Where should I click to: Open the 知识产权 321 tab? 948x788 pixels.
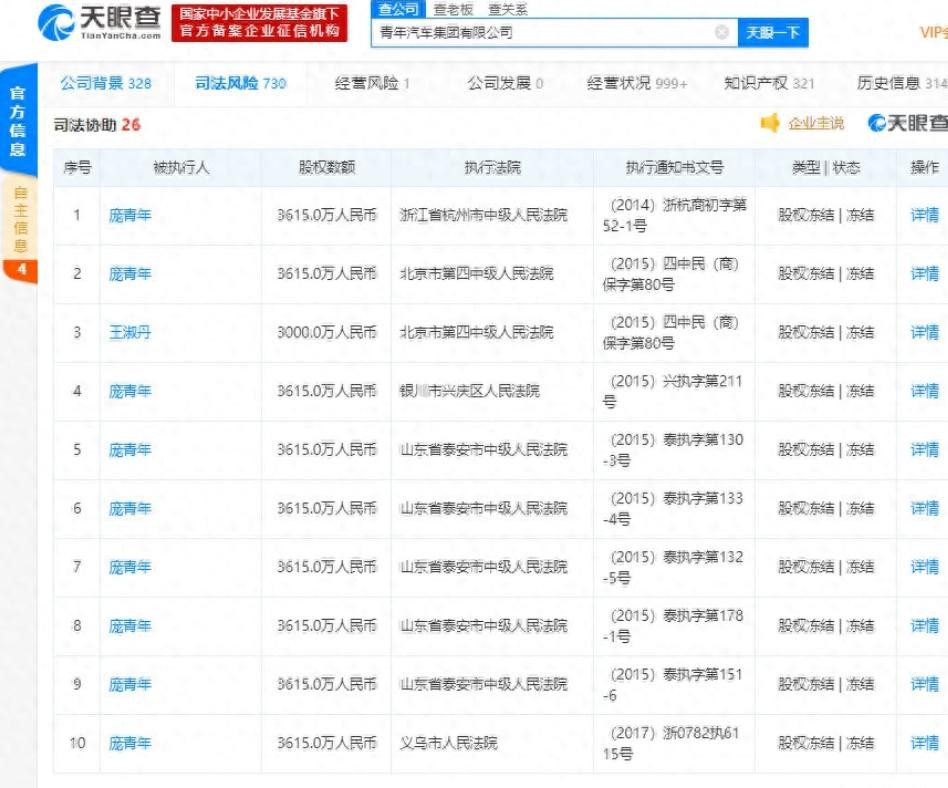tap(768, 83)
